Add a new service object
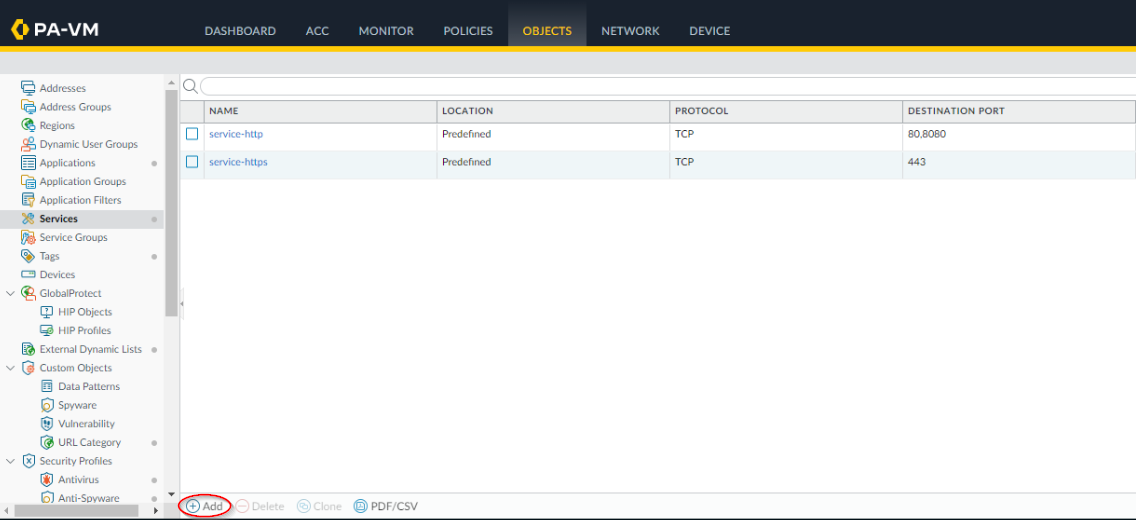Viewport: 1136px width, 520px height. click(x=205, y=506)
